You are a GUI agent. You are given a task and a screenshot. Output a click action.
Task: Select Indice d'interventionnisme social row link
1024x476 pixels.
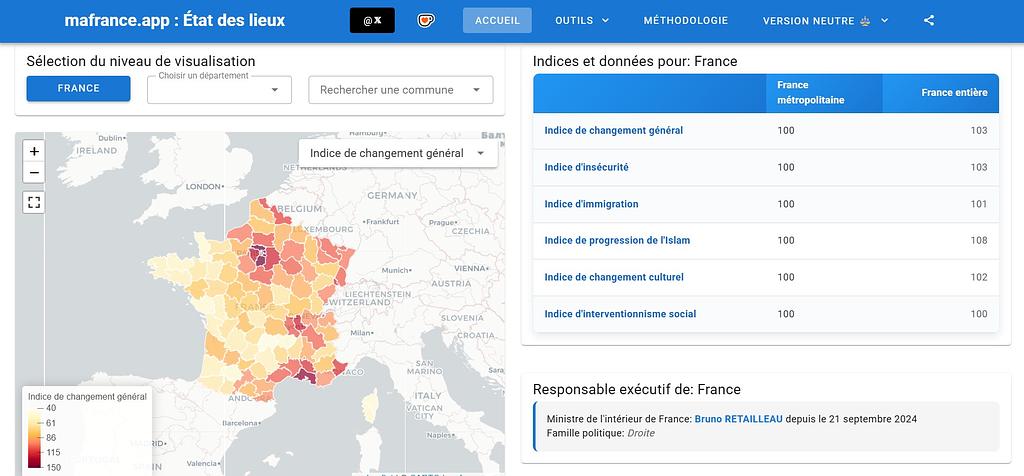(620, 314)
